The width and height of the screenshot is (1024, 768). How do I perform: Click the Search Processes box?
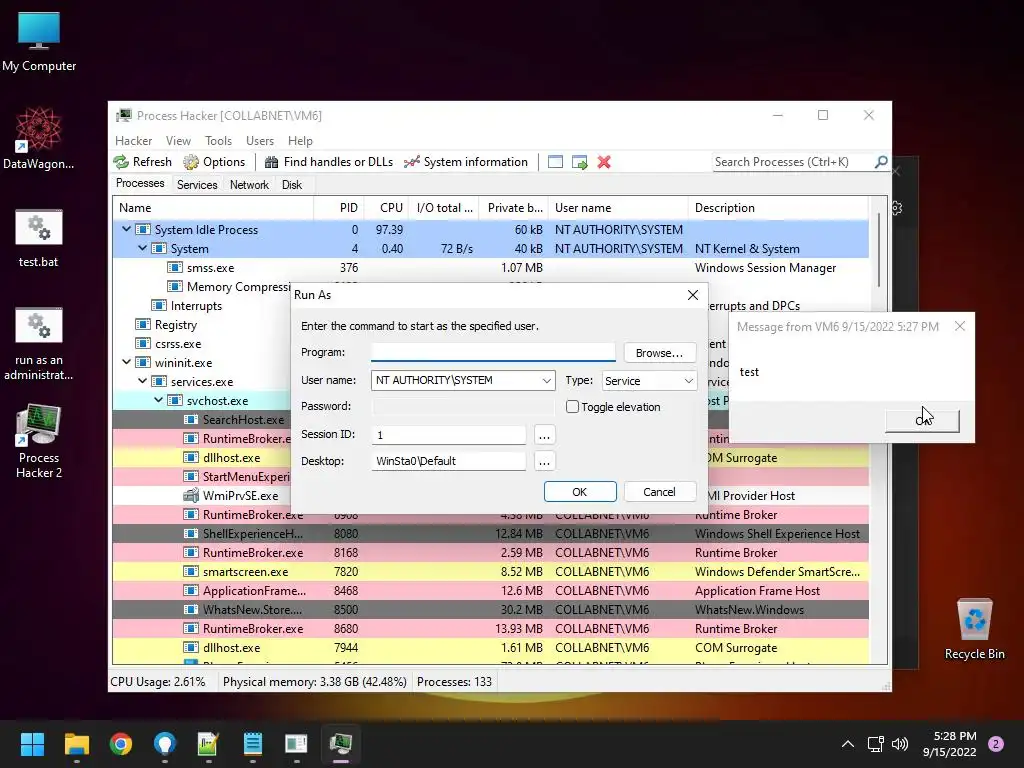click(x=793, y=161)
